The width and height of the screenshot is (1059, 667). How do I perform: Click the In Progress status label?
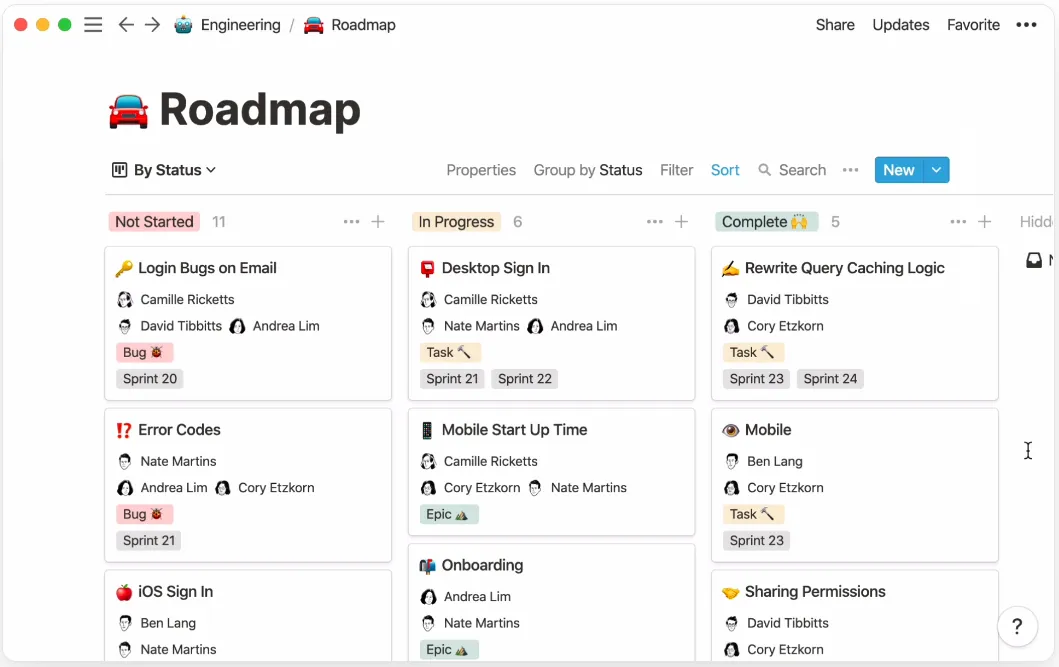coord(456,221)
